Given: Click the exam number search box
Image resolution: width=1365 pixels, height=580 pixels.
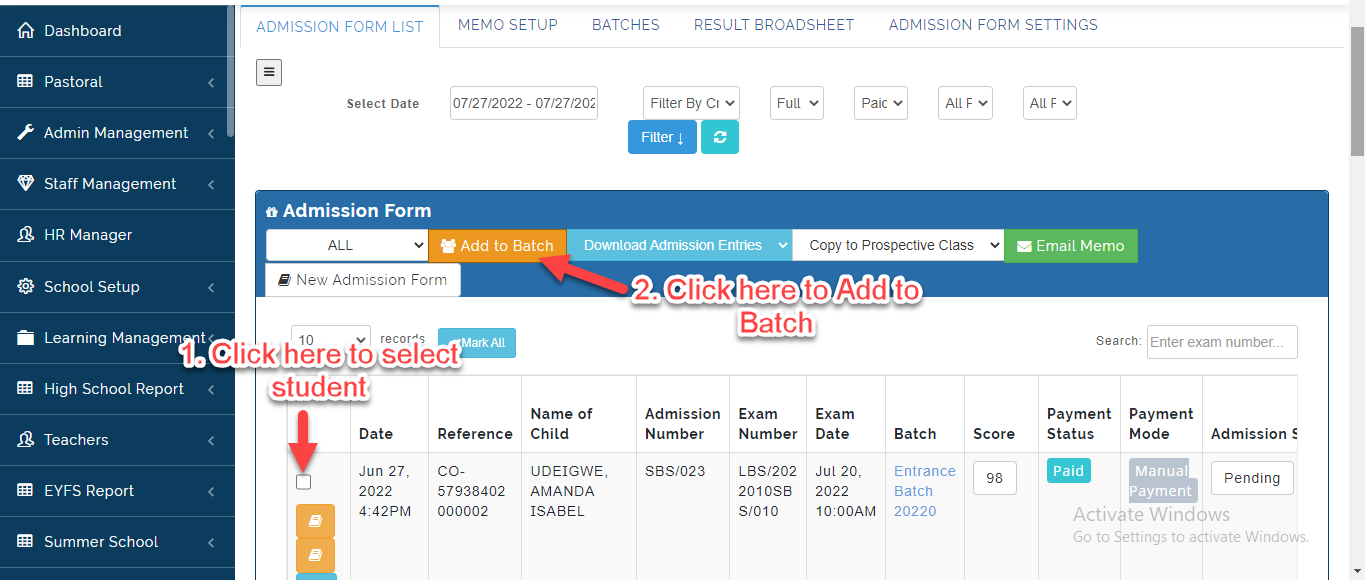Looking at the screenshot, I should click(x=1222, y=342).
